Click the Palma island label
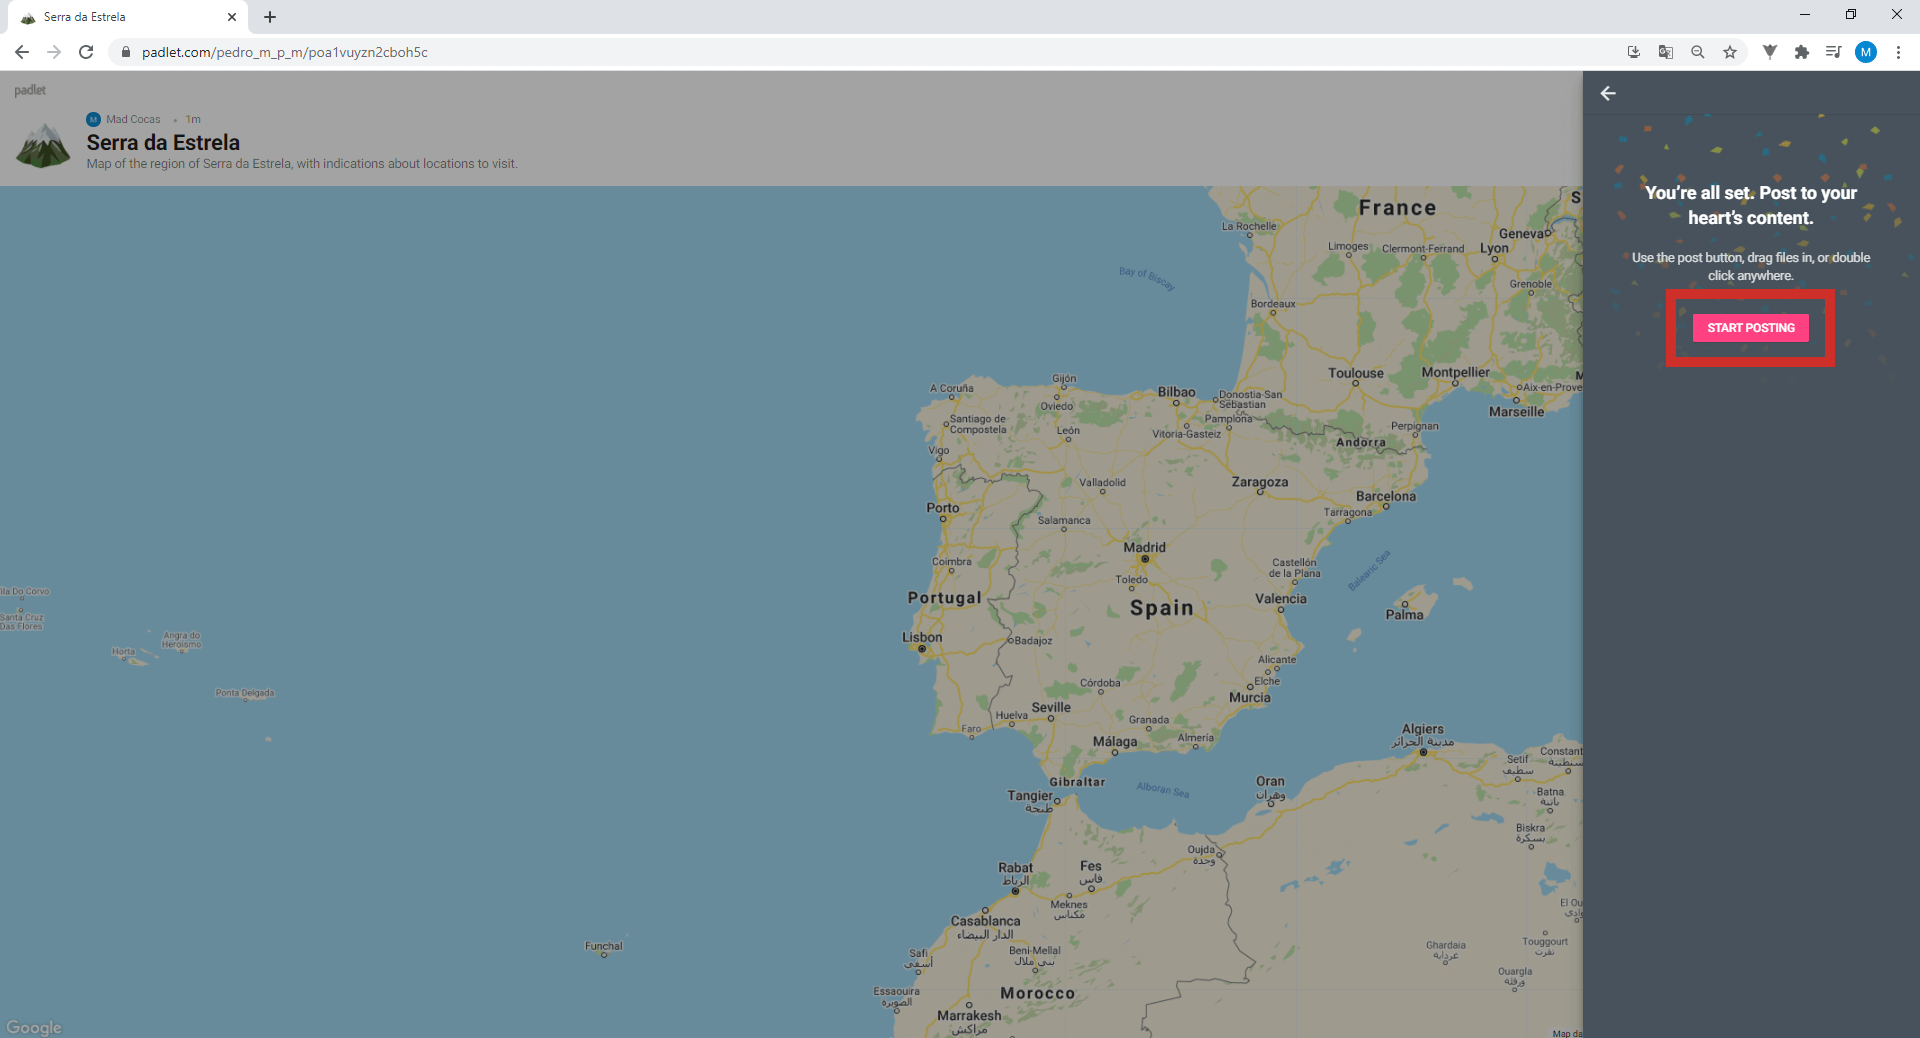The image size is (1920, 1038). [1404, 615]
